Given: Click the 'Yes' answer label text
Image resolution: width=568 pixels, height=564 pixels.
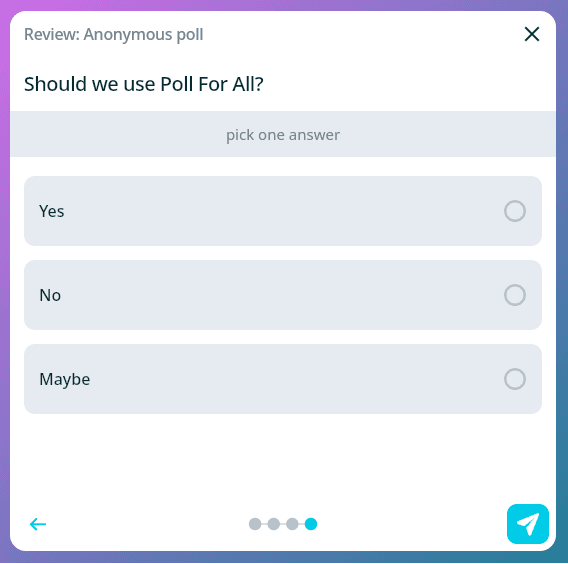Looking at the screenshot, I should pos(51,211).
